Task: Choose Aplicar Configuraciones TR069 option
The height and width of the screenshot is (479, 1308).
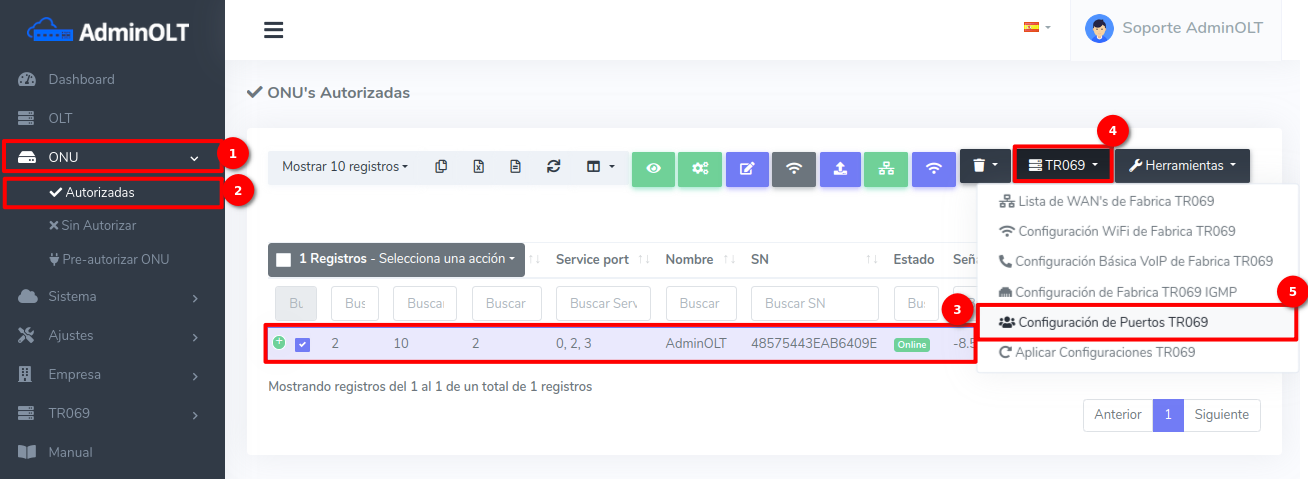Action: click(1104, 352)
